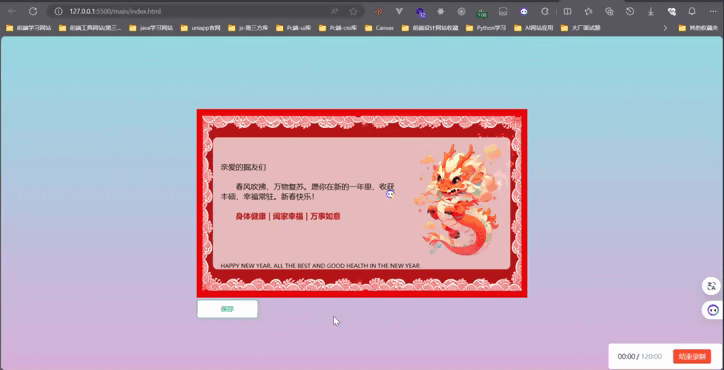Open the AI网站应用 bookmark folder
Viewport: 724px width, 370px height.
point(533,28)
